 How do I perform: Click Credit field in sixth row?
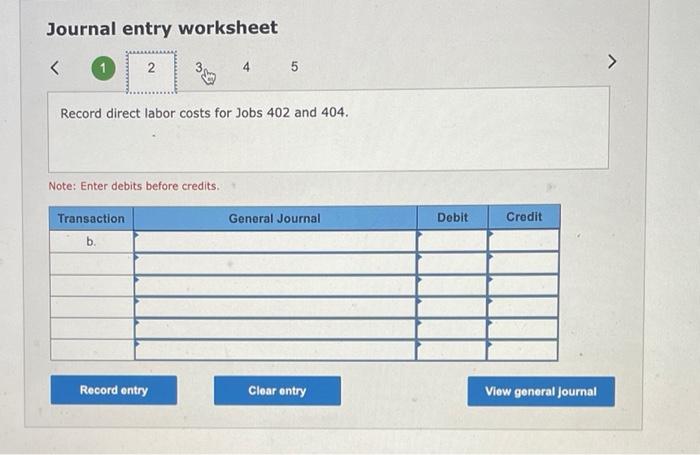click(x=523, y=350)
